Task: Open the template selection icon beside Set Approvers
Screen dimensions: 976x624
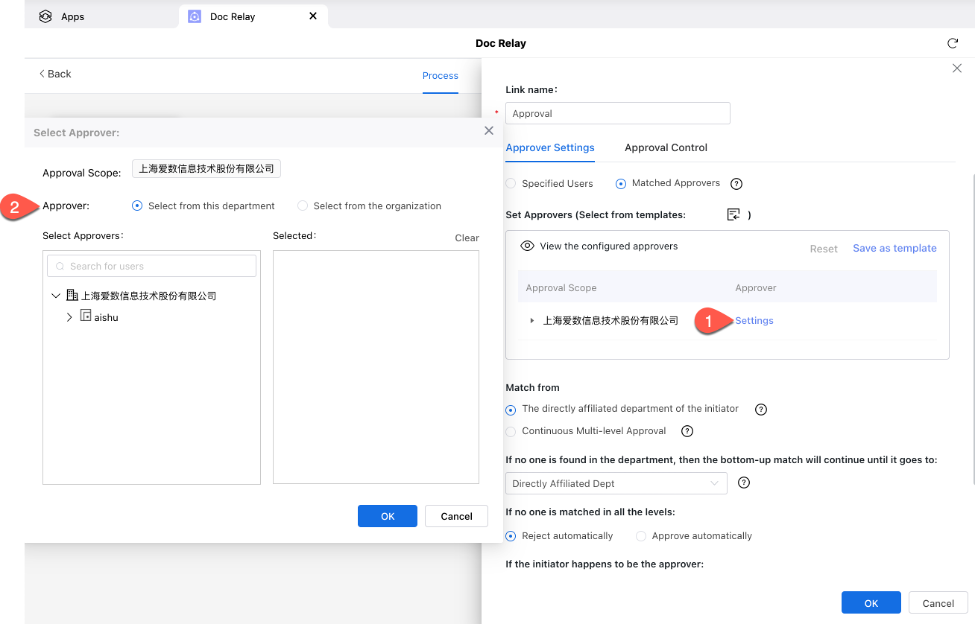Action: (733, 215)
